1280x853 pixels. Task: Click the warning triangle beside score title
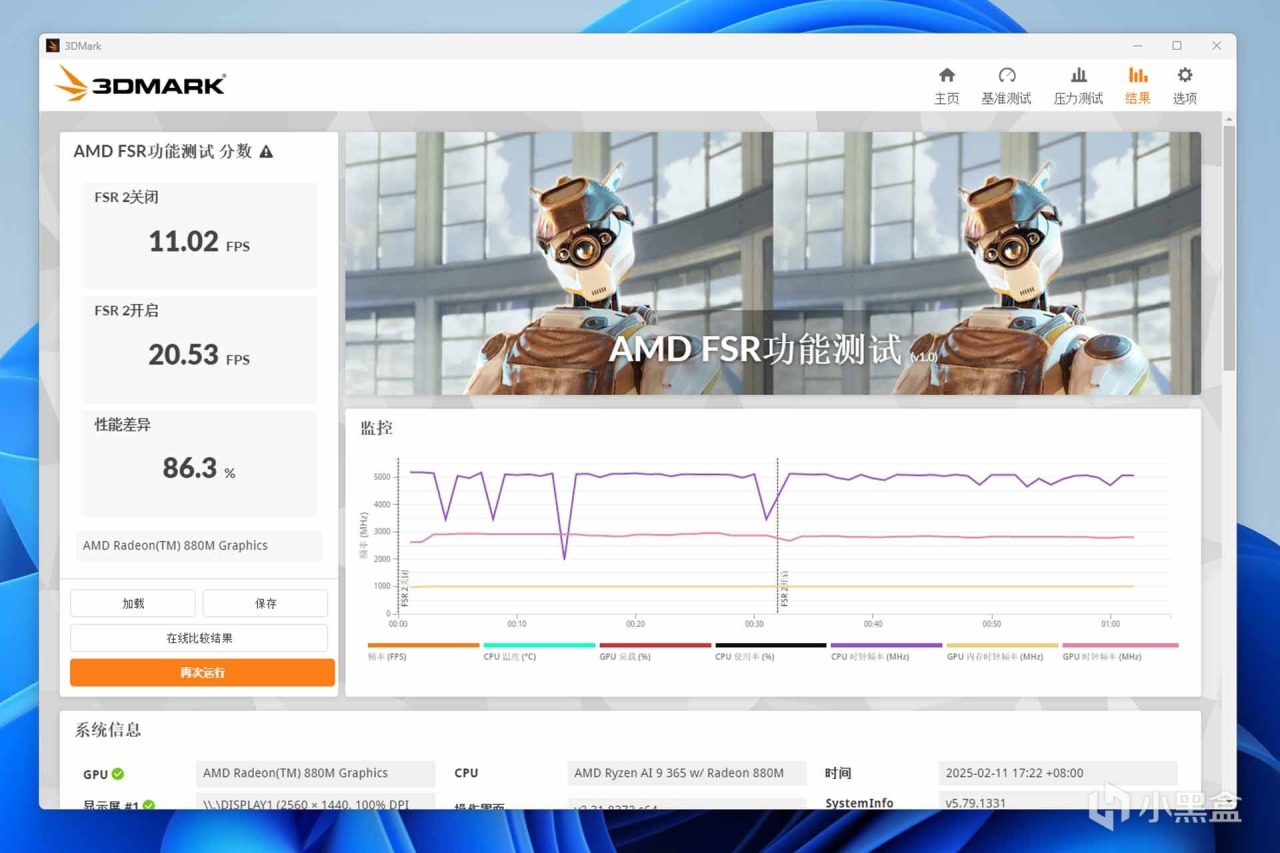266,152
